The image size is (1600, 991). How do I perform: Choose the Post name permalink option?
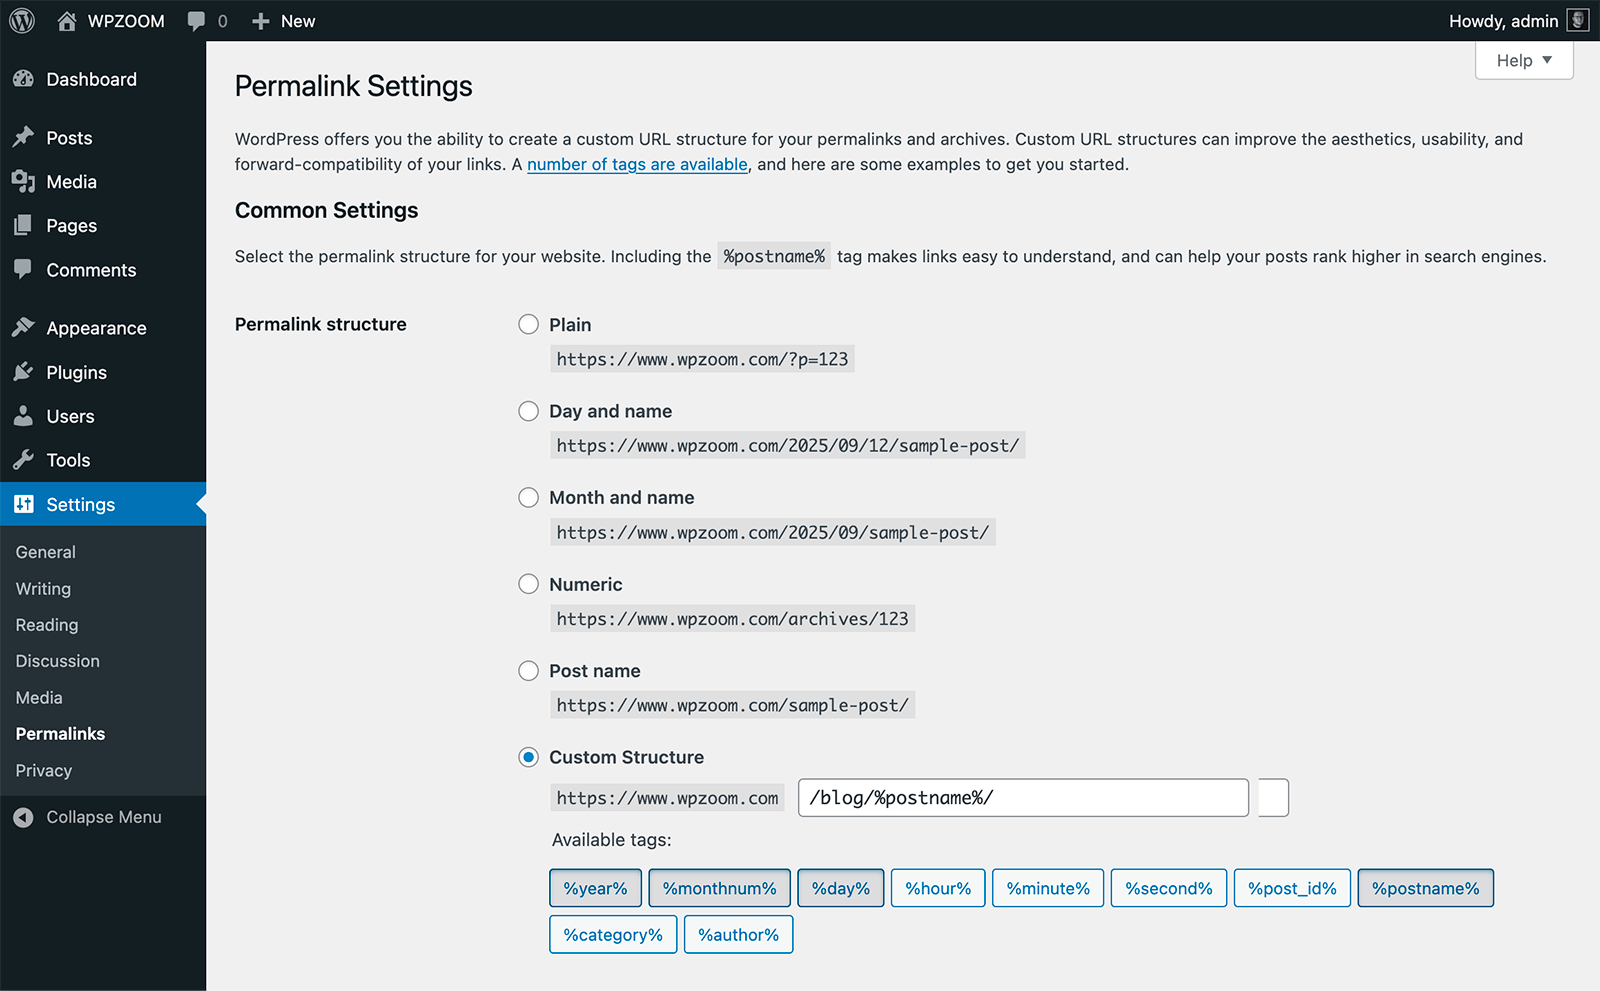(528, 671)
